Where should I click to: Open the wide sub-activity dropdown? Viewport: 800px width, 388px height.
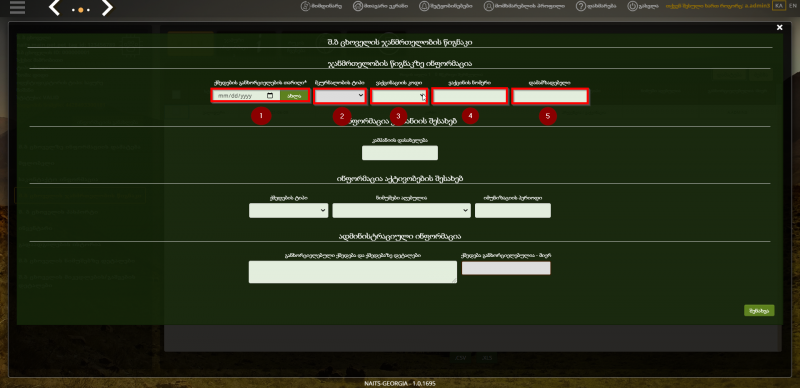[401, 210]
